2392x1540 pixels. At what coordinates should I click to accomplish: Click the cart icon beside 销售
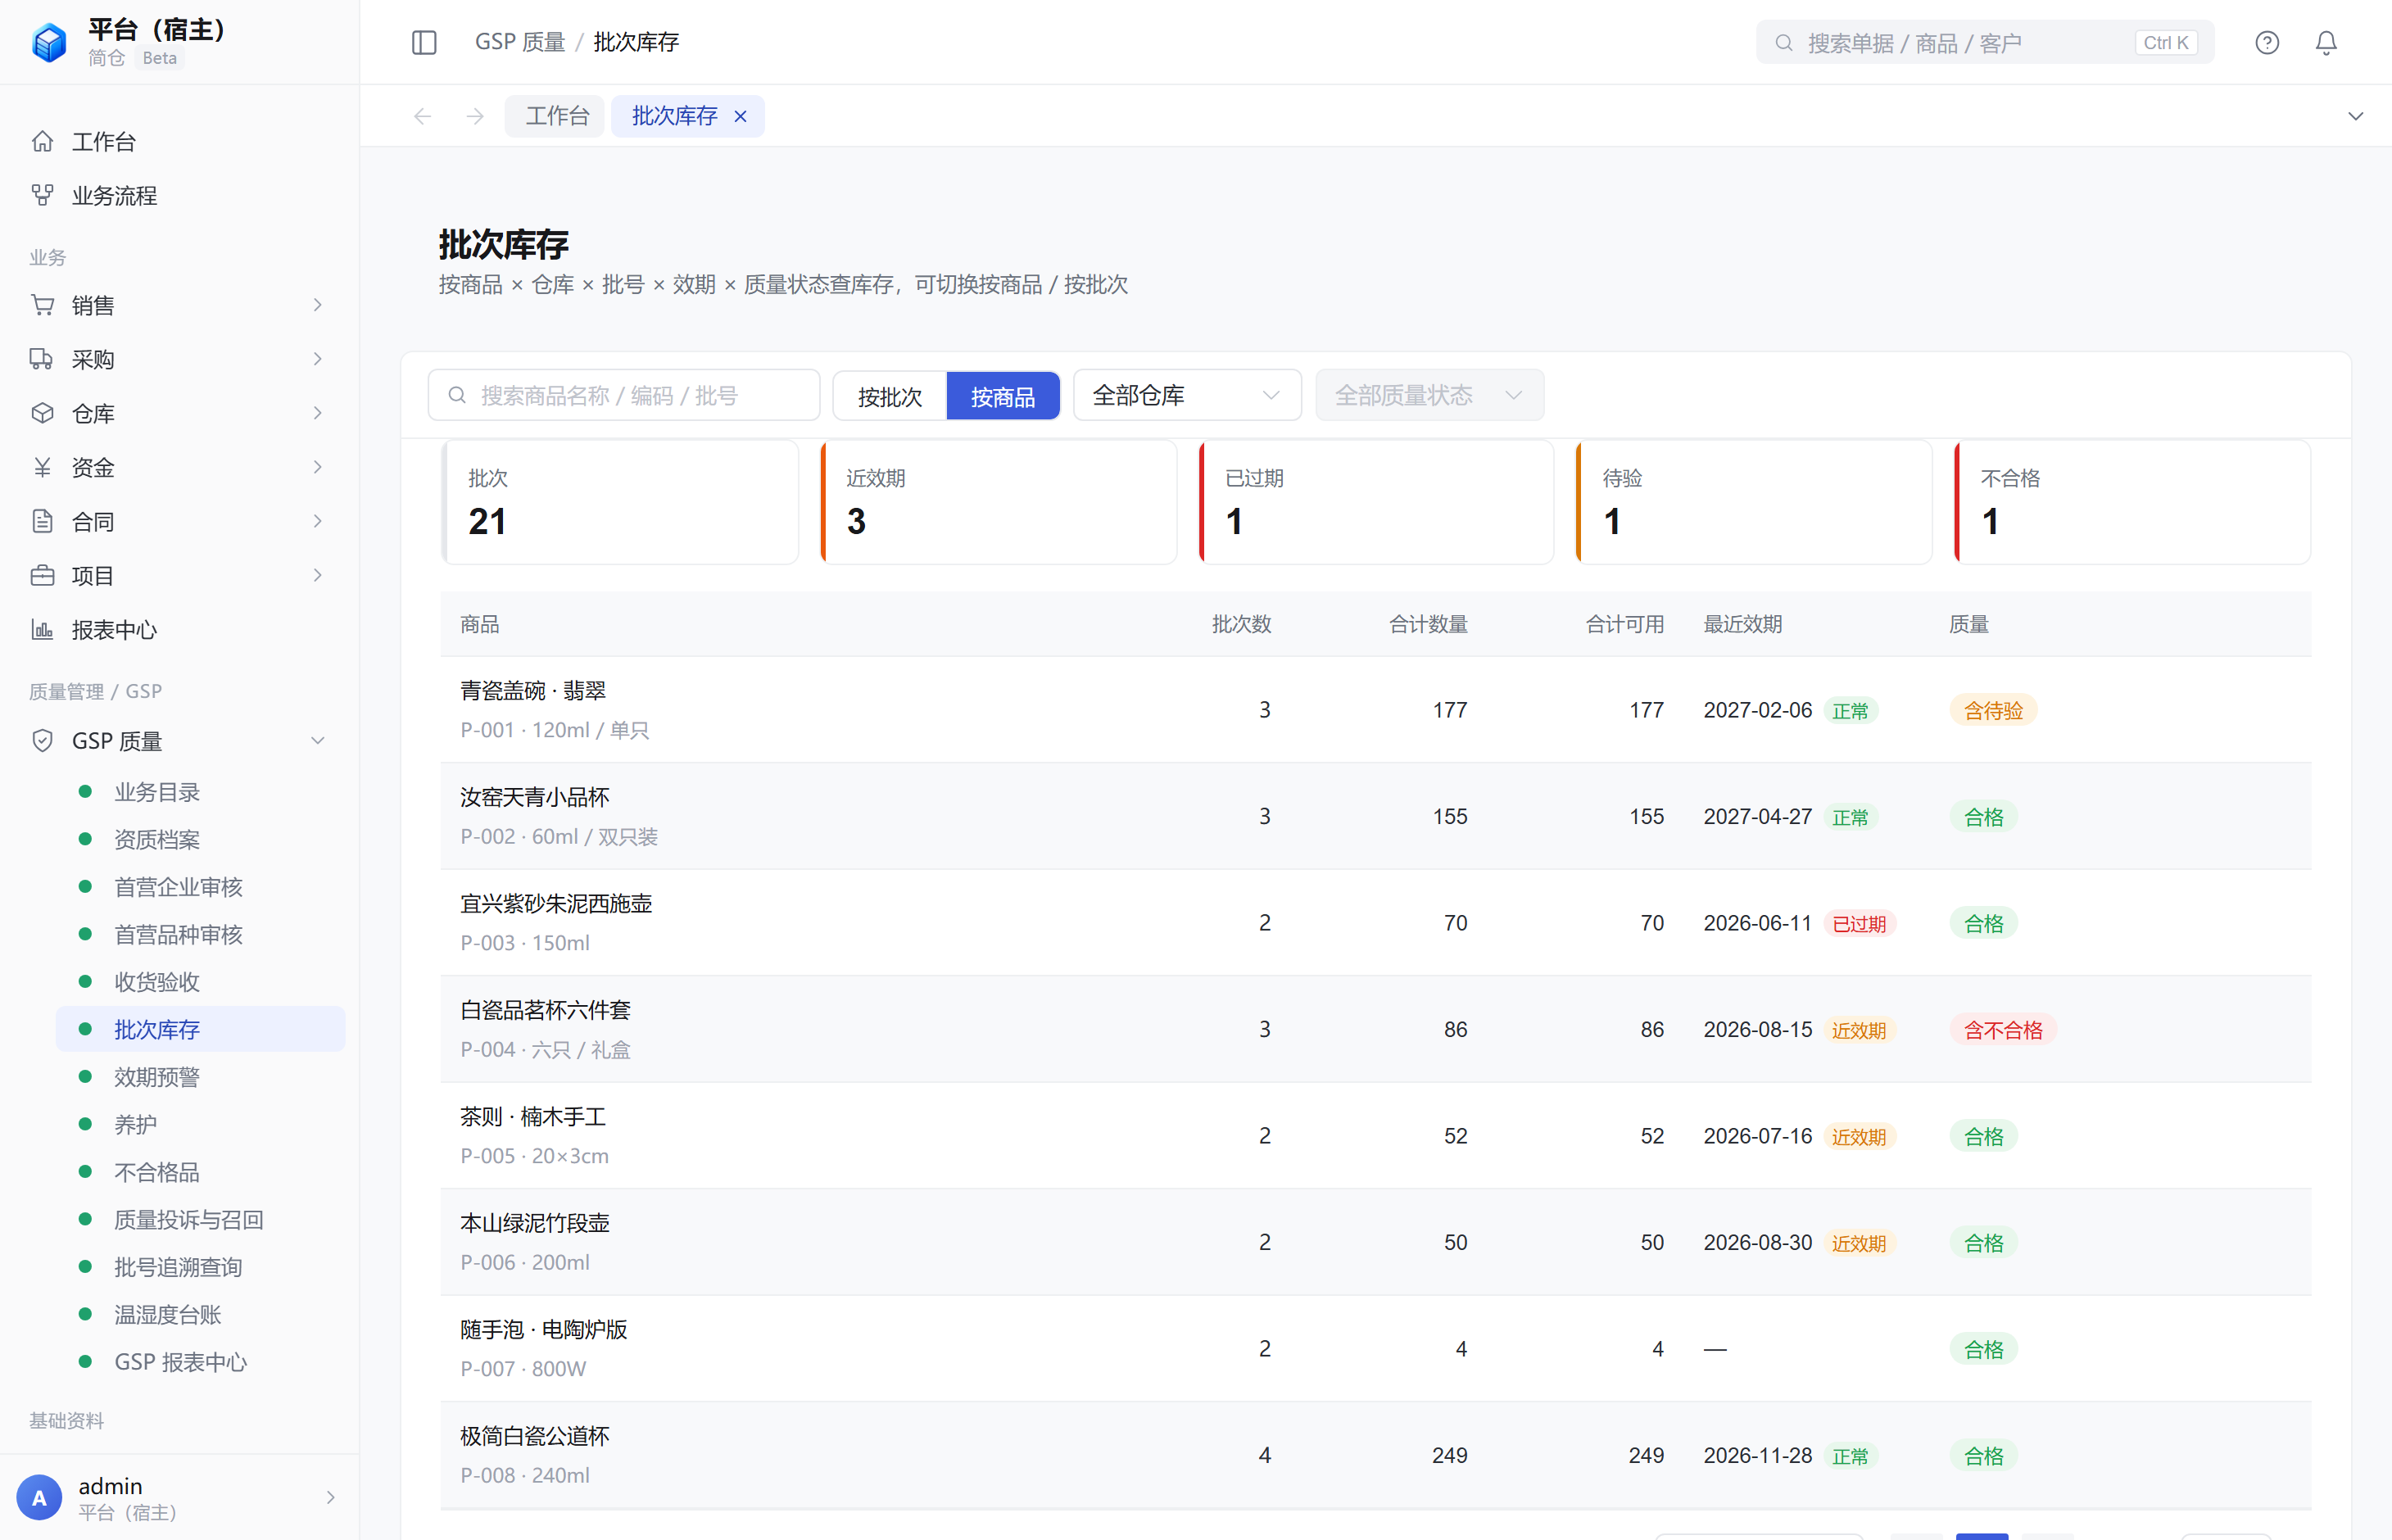tap(42, 305)
